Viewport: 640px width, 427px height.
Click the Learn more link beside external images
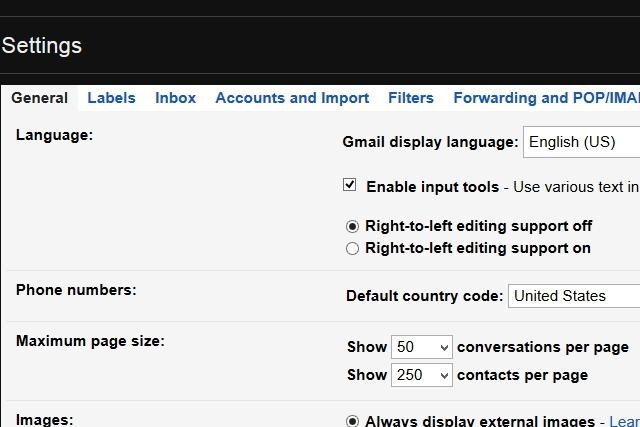coord(624,422)
